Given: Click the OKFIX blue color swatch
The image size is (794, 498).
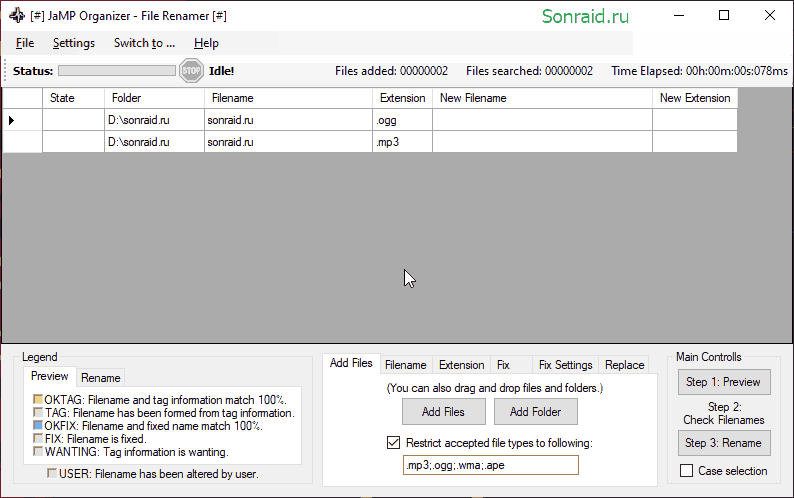Looking at the screenshot, I should pos(38,425).
